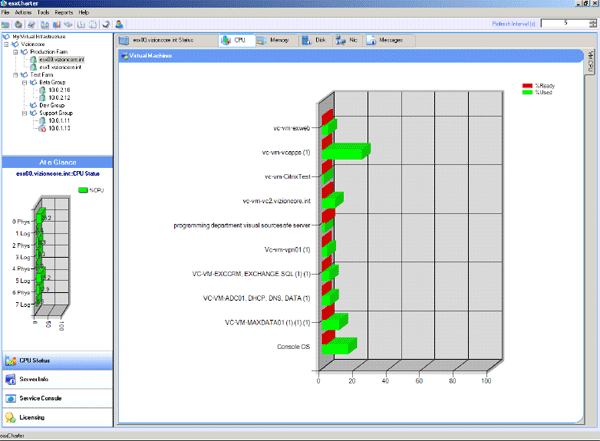Click the Refresh Interval input field
Screen dimensions: 600x441
click(566, 22)
